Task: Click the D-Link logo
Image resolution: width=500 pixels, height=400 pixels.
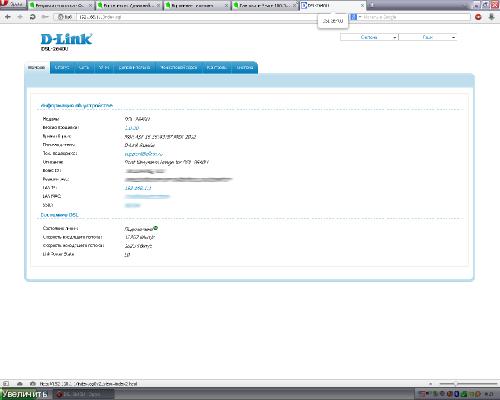Action: [x=66, y=39]
